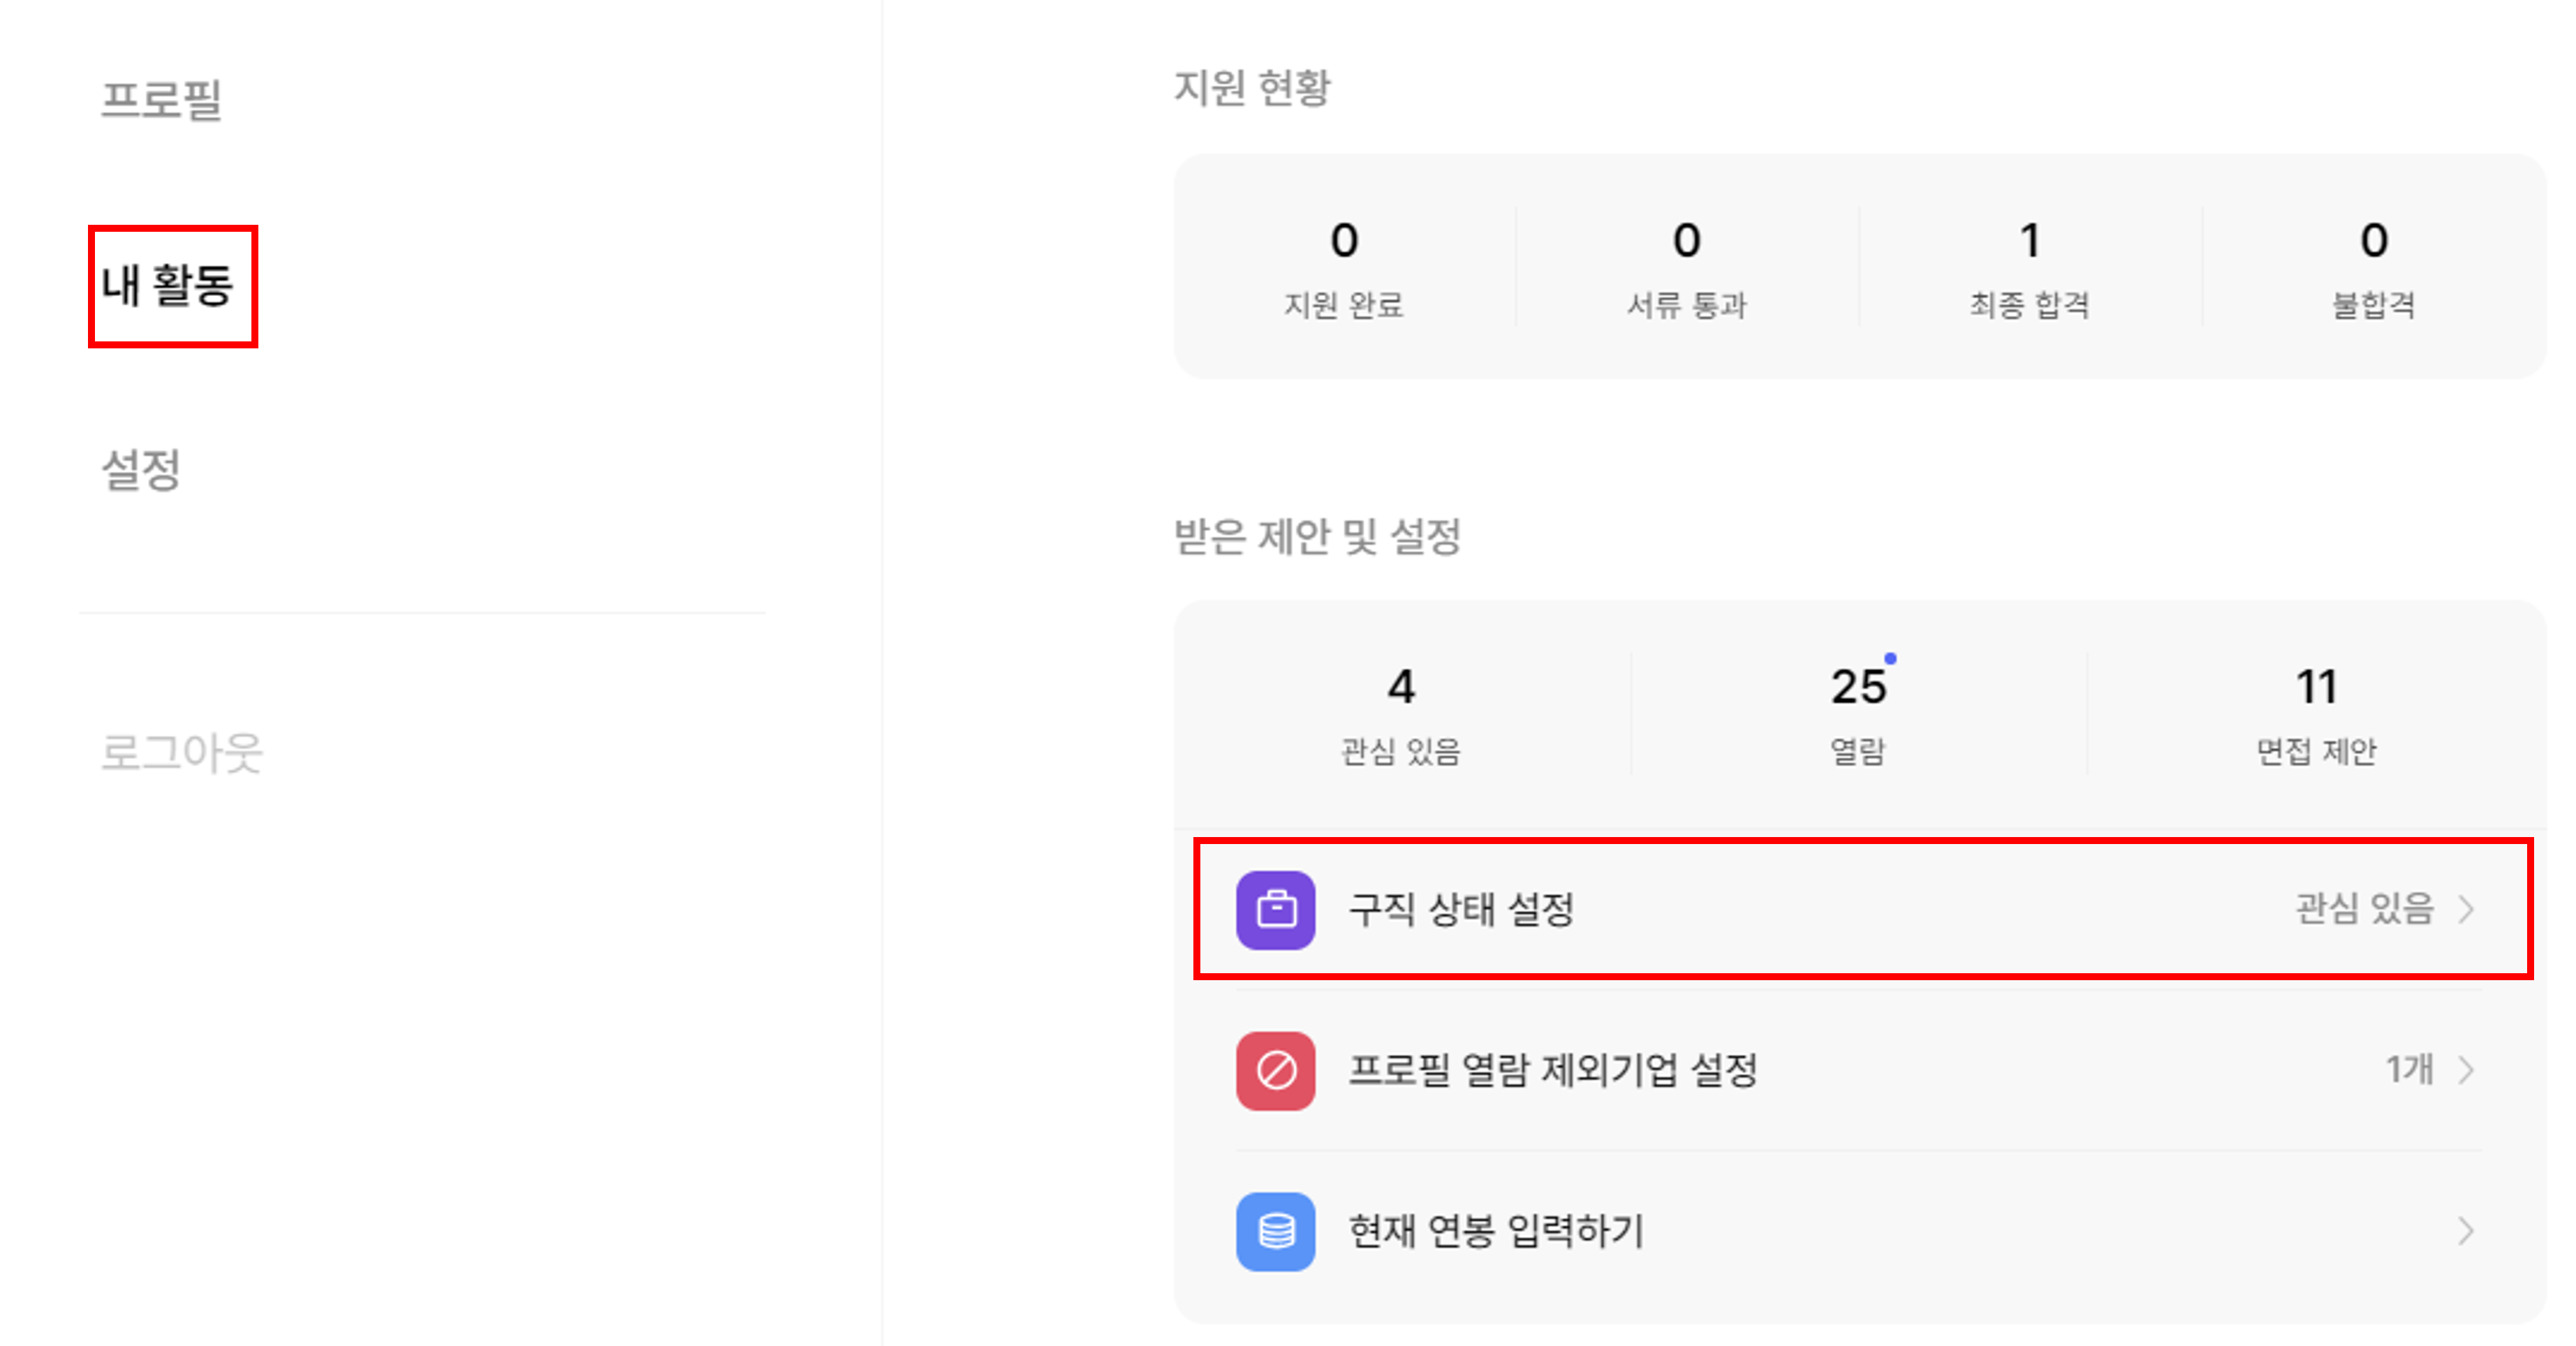
Task: Open the 프로필 sidebar menu
Action: point(161,100)
